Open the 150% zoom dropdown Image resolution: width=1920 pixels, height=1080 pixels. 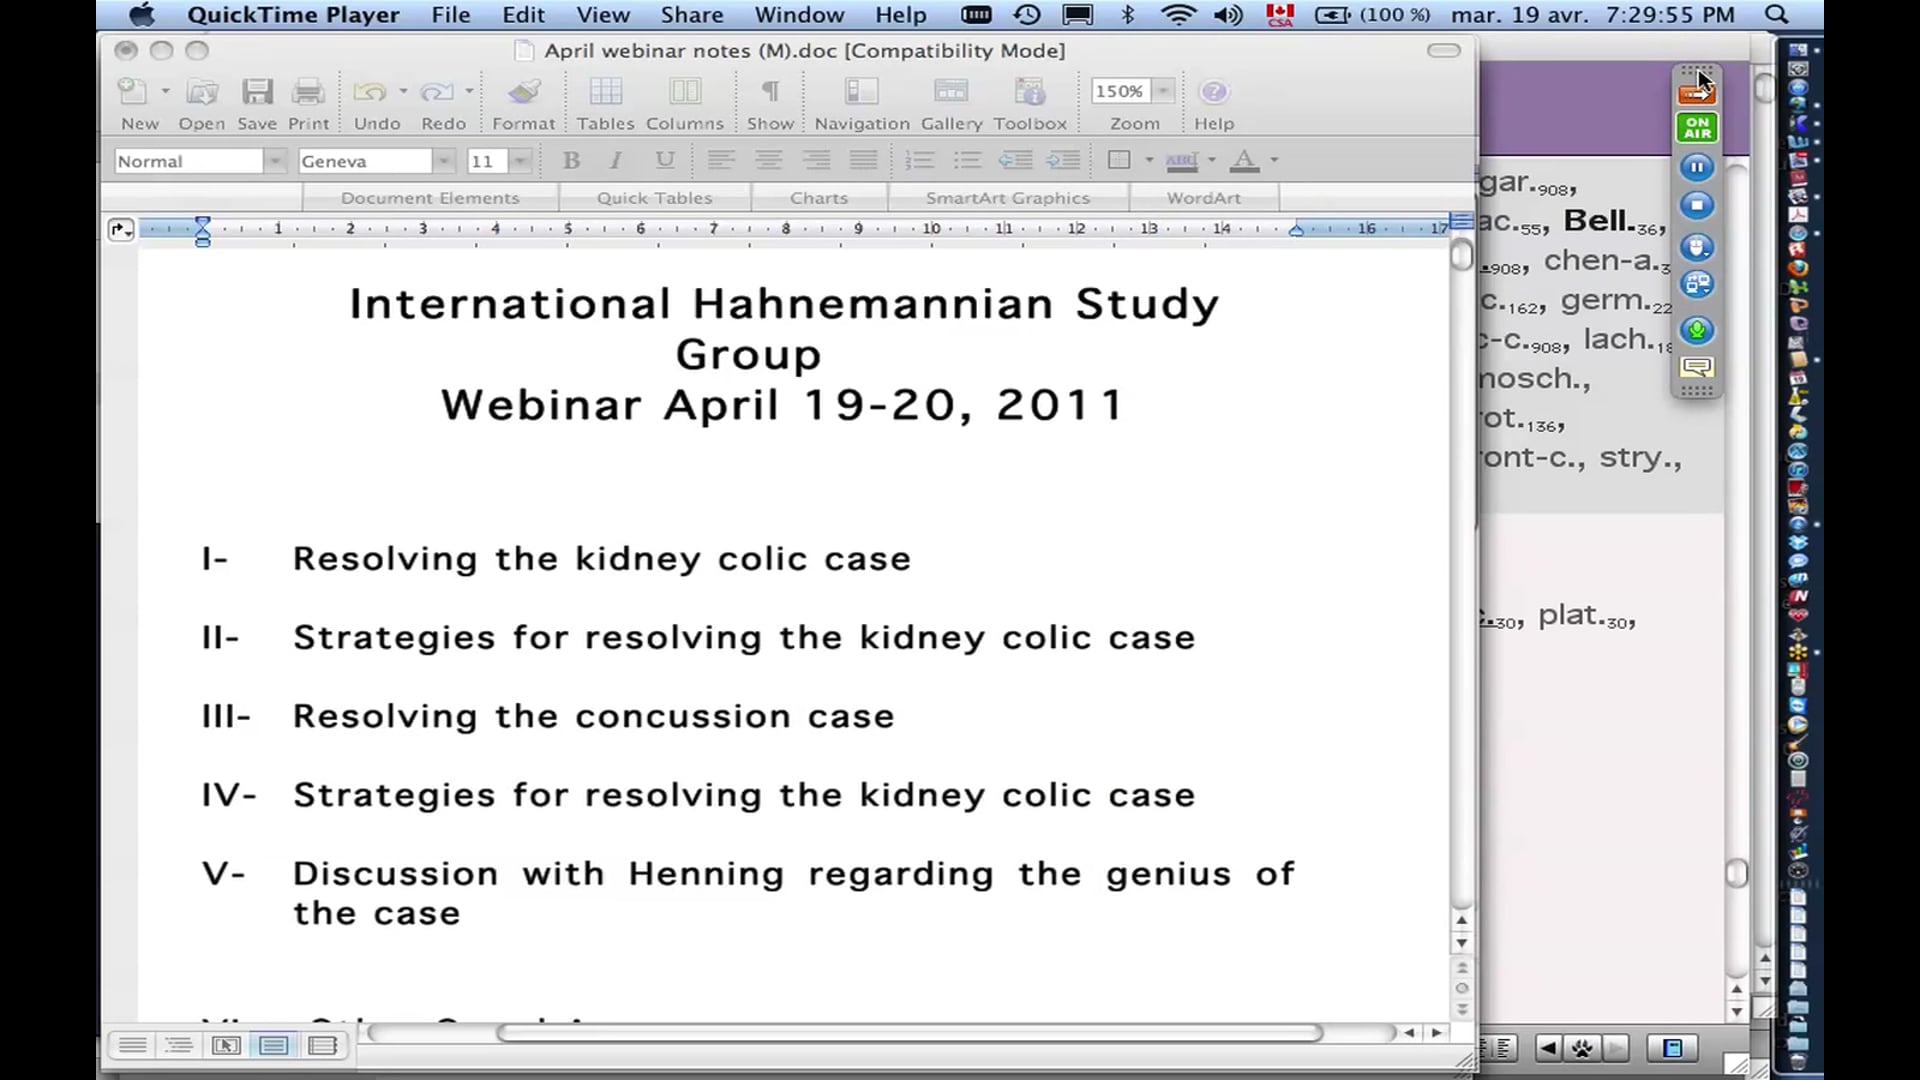tap(1162, 91)
